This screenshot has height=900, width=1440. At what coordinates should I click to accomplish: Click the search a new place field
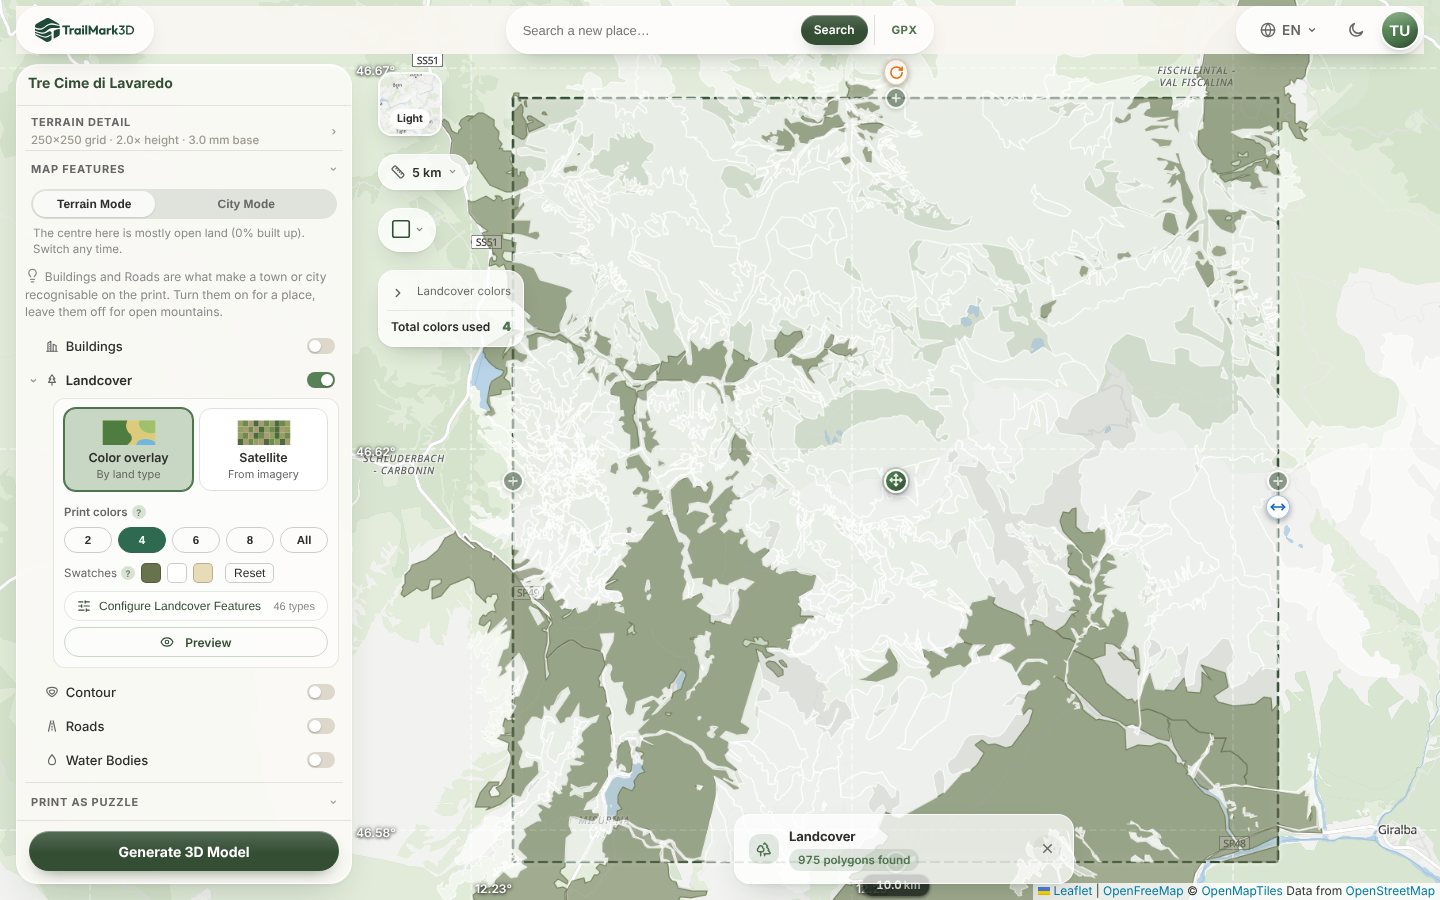tap(655, 30)
